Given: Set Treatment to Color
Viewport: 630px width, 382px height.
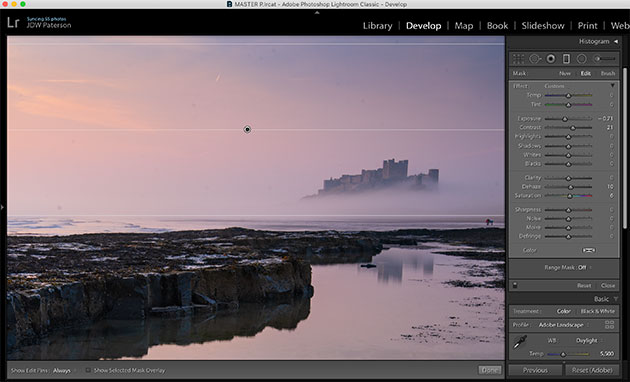Looking at the screenshot, I should [563, 311].
